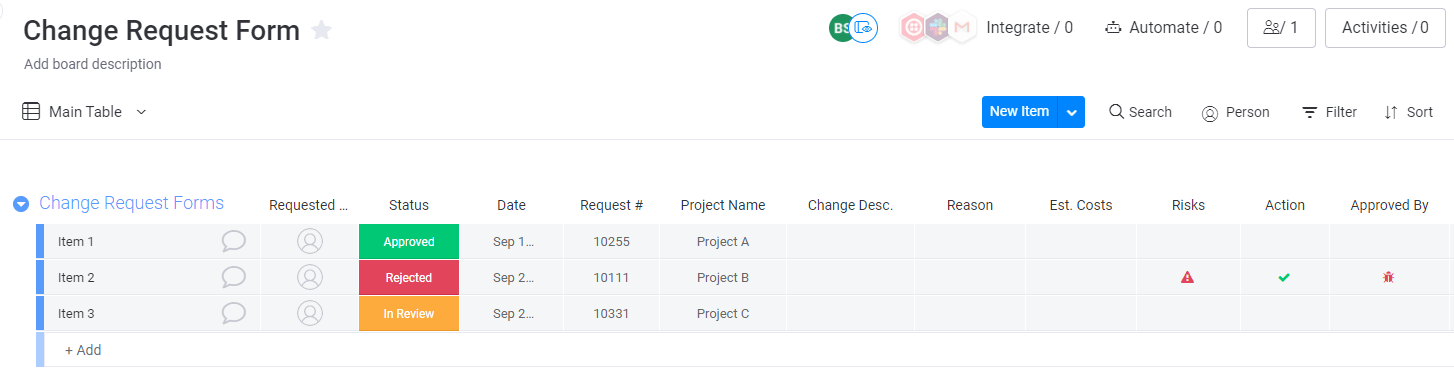This screenshot has width=1454, height=380.
Task: Change the Approved status cell of Item 1
Action: pyautogui.click(x=409, y=241)
